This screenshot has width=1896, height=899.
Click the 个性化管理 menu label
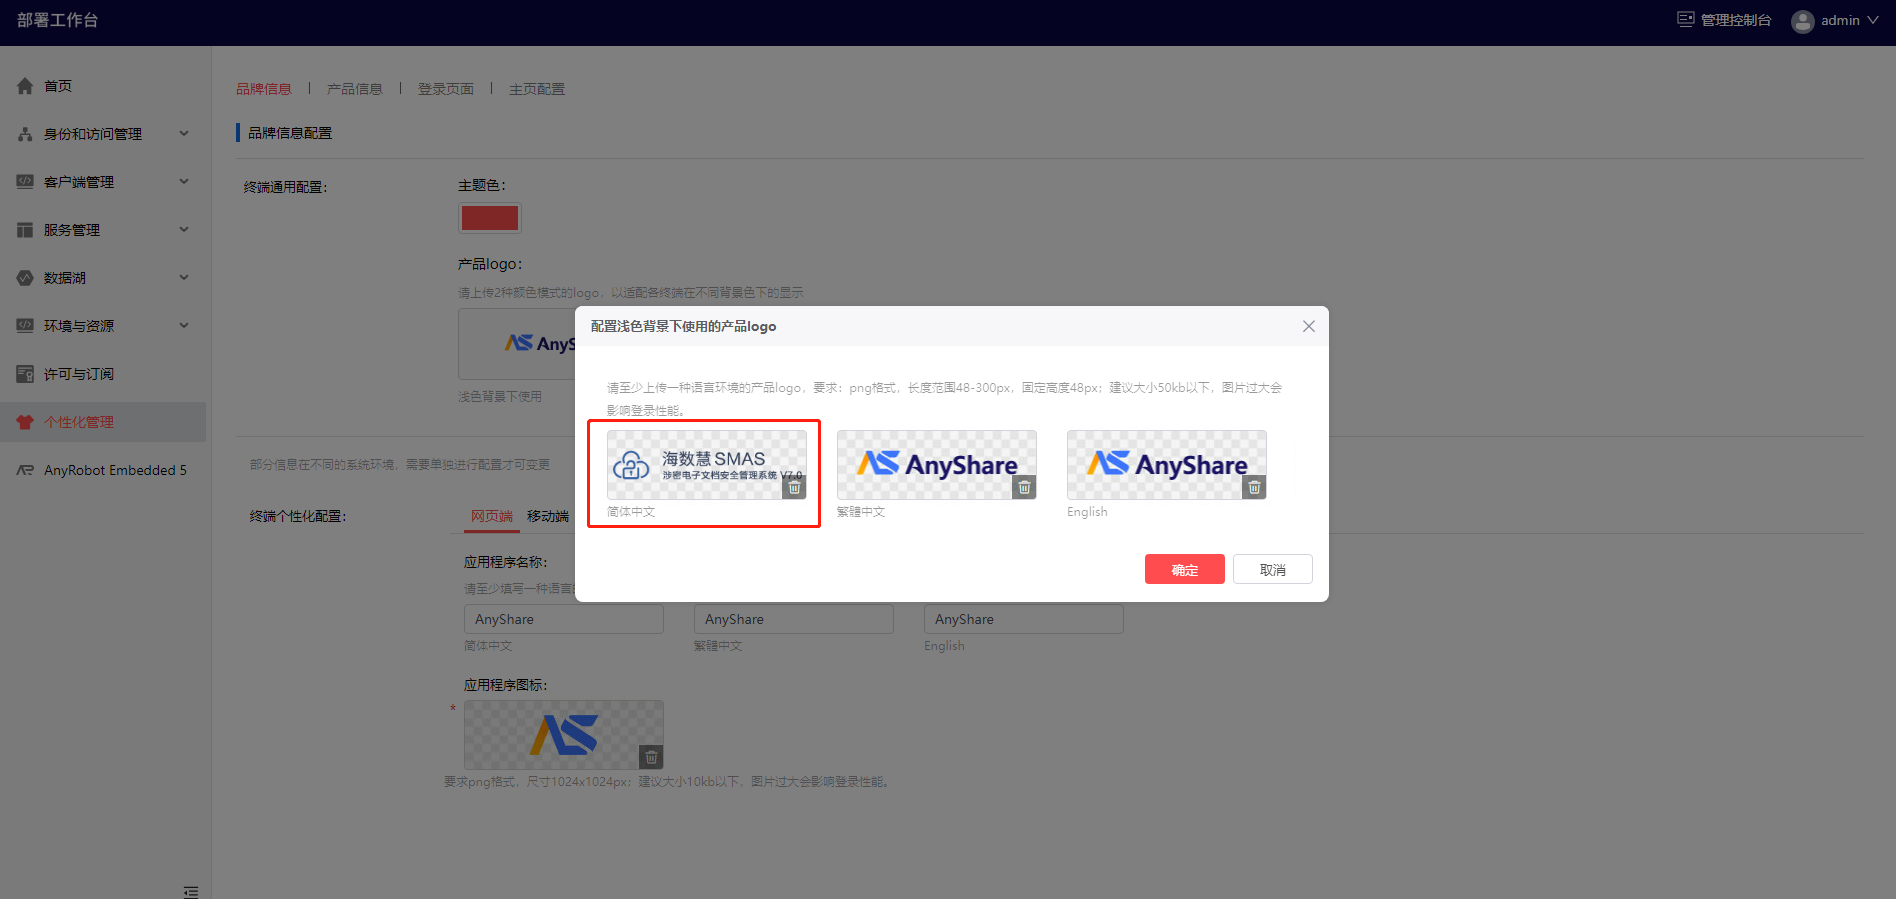(79, 422)
